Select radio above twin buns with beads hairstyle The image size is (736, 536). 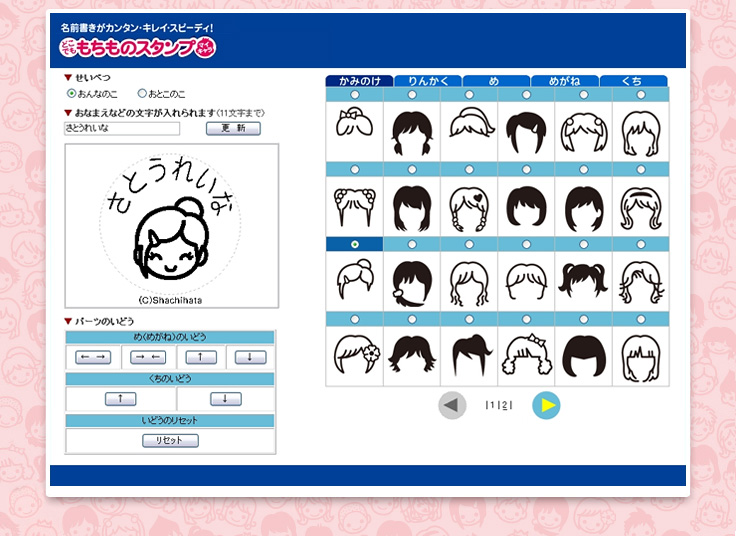click(x=355, y=169)
